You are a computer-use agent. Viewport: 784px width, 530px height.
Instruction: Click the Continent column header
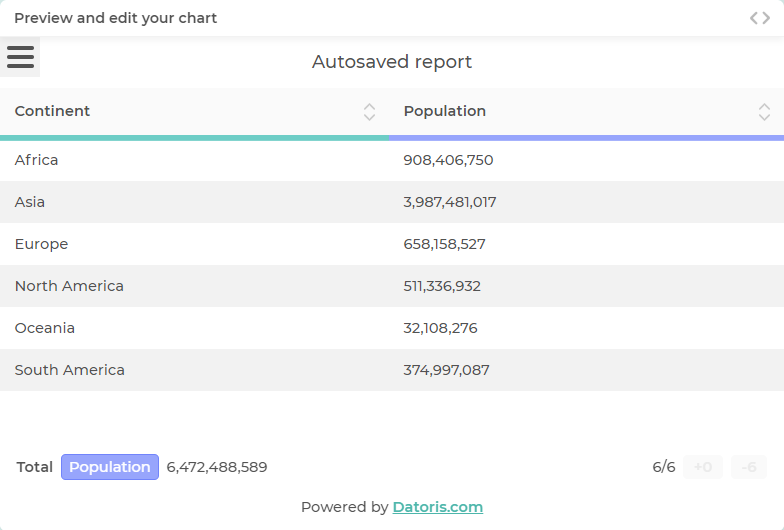53,111
